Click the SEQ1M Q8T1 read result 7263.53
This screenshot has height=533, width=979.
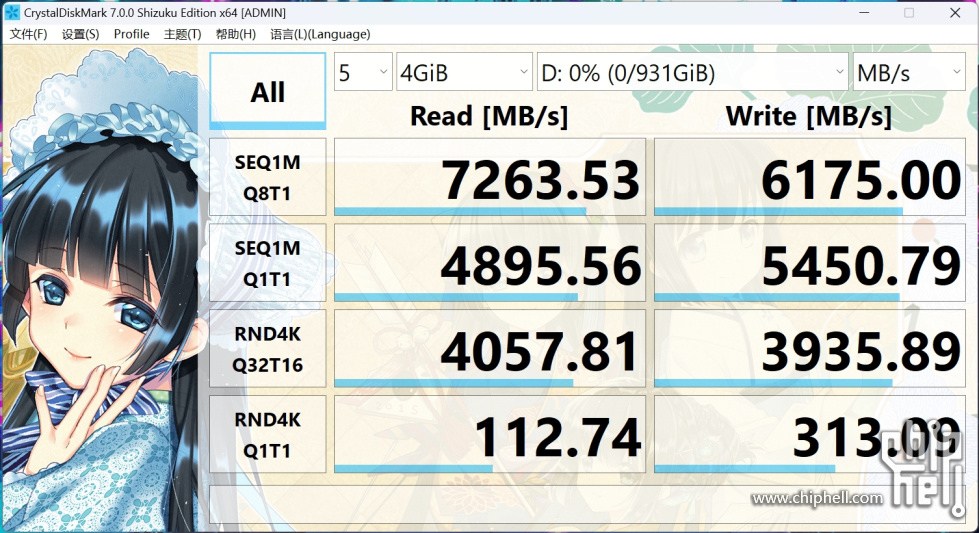click(x=490, y=177)
